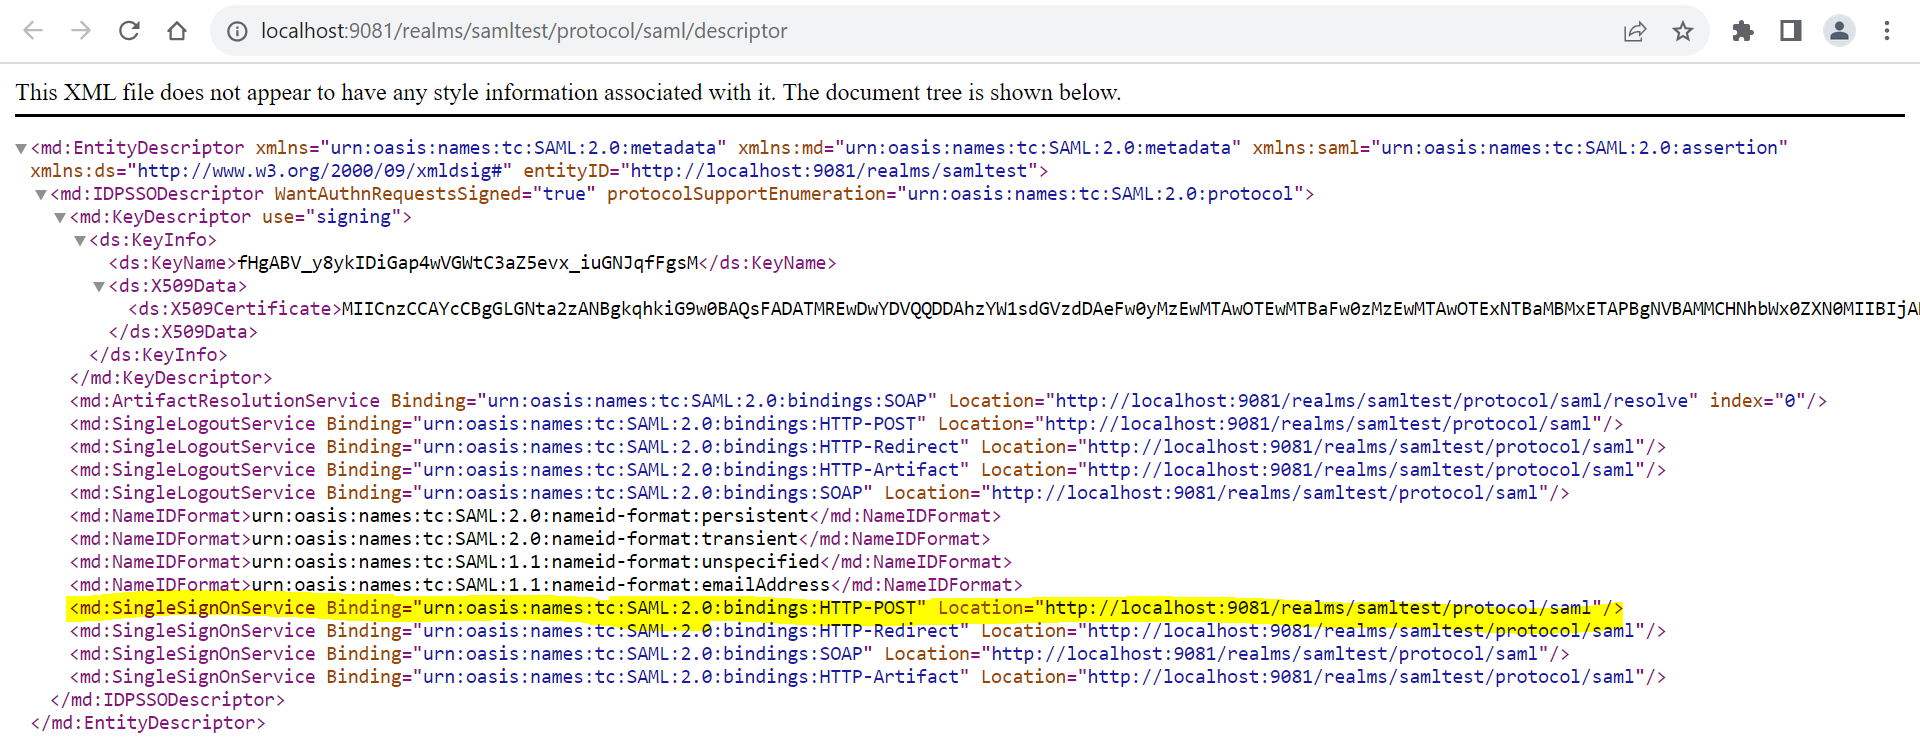
Task: Bookmark this page with the star
Action: pyautogui.click(x=1683, y=31)
